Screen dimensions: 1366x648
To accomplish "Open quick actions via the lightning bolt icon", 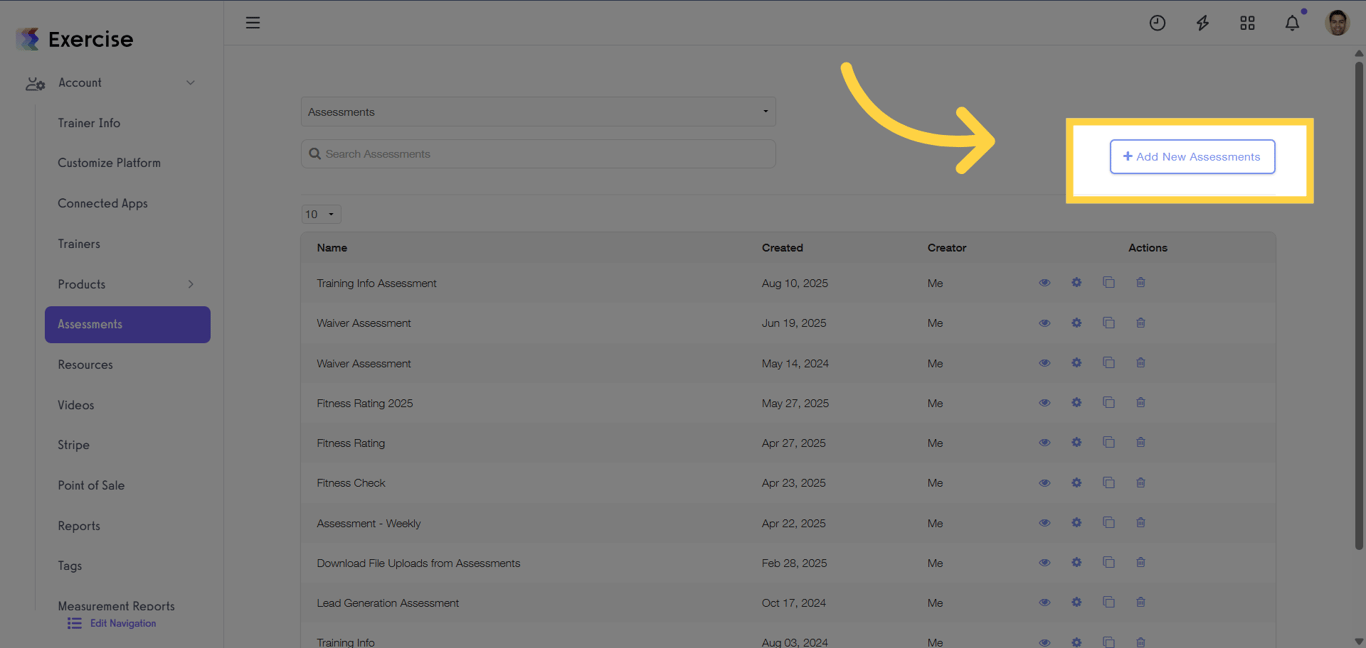I will pos(1202,22).
